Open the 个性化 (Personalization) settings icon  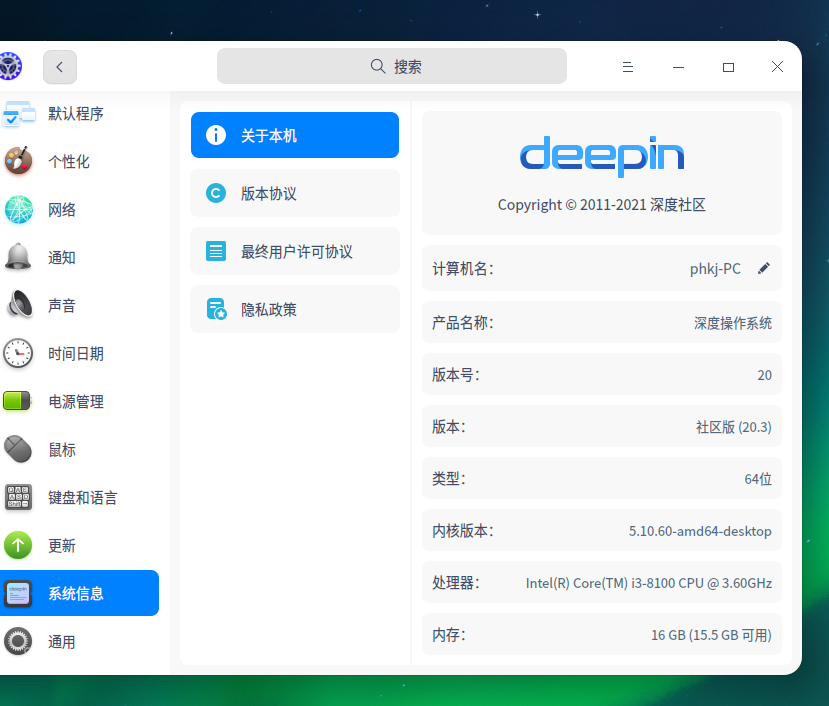coord(17,161)
